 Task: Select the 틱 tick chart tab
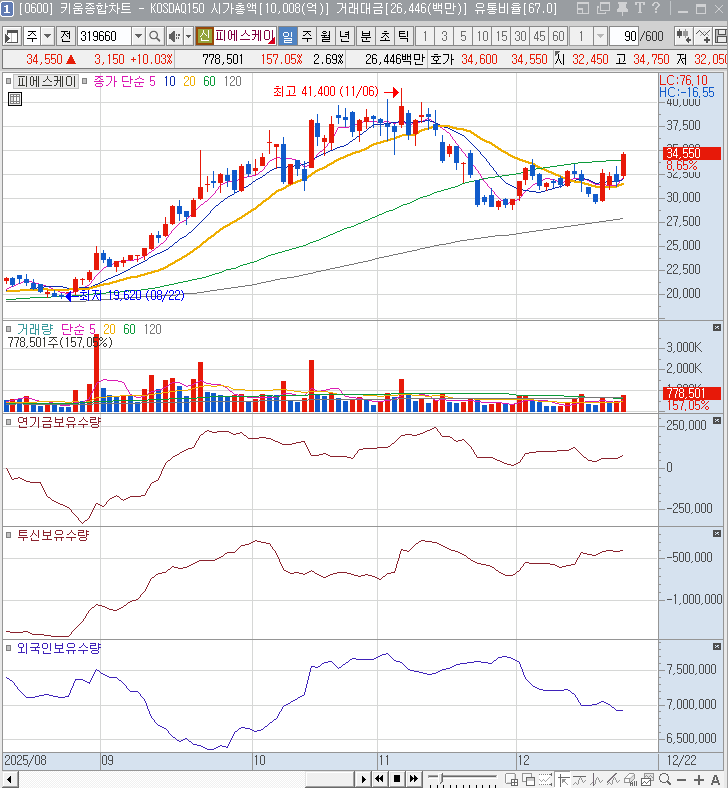pyautogui.click(x=403, y=36)
